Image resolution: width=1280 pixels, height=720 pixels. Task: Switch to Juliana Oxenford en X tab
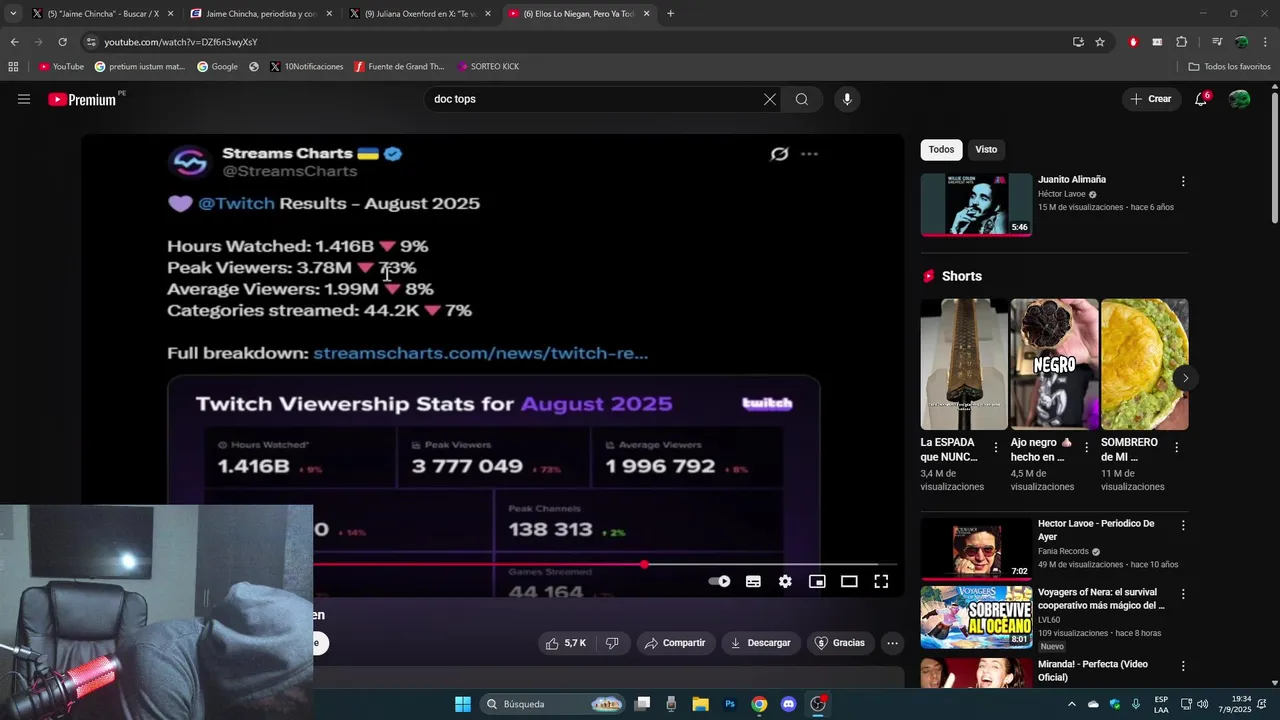419,14
